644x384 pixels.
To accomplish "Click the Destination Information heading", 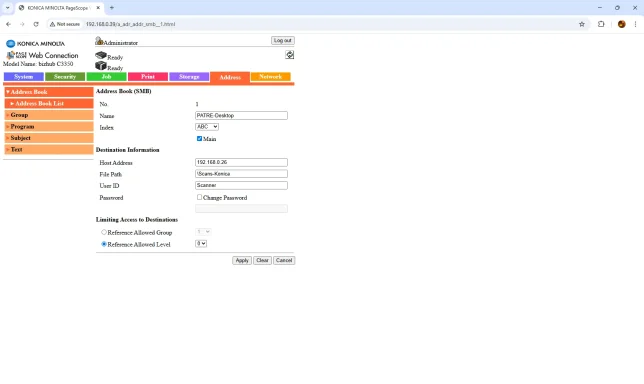I will point(128,150).
